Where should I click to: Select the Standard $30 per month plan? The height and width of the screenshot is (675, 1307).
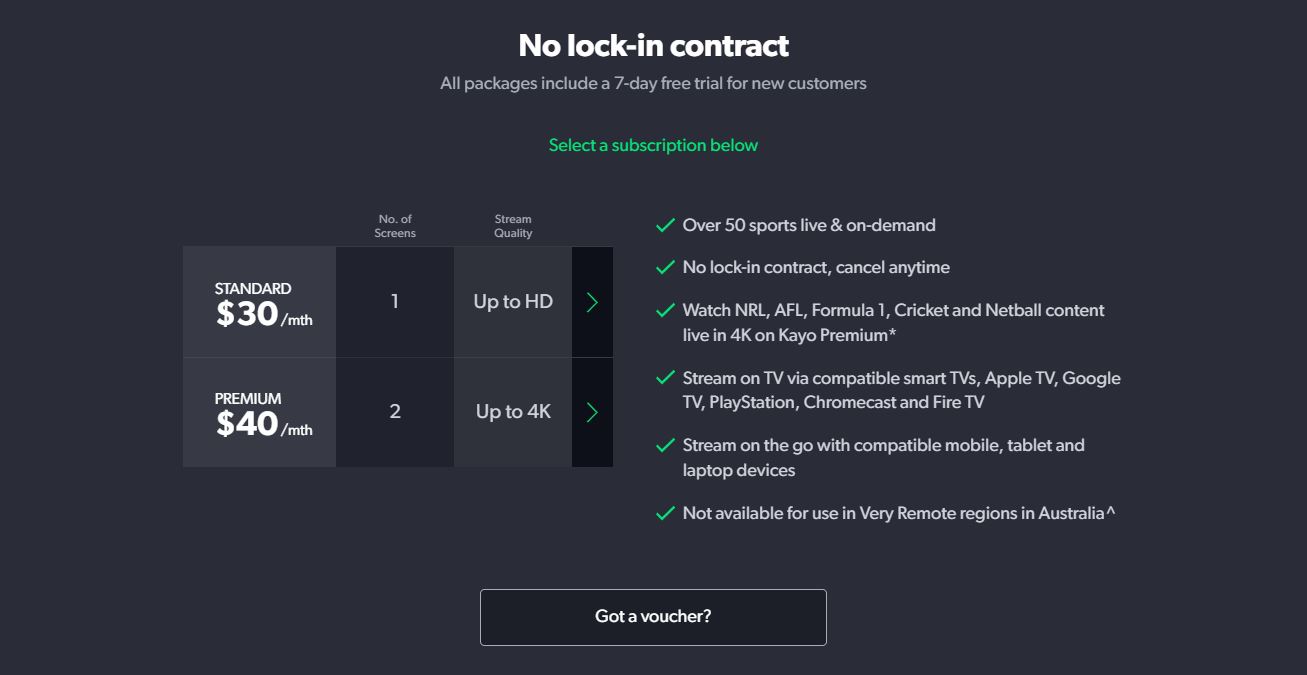[x=259, y=301]
